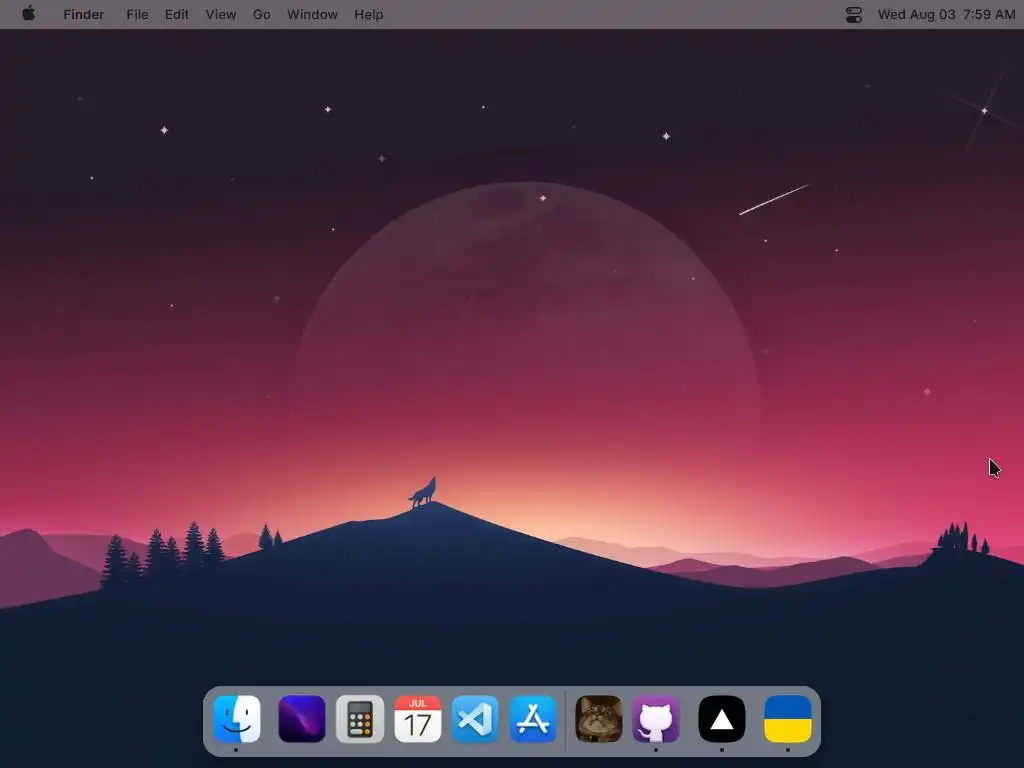Open the Window menu
1024x768 pixels.
(x=312, y=14)
